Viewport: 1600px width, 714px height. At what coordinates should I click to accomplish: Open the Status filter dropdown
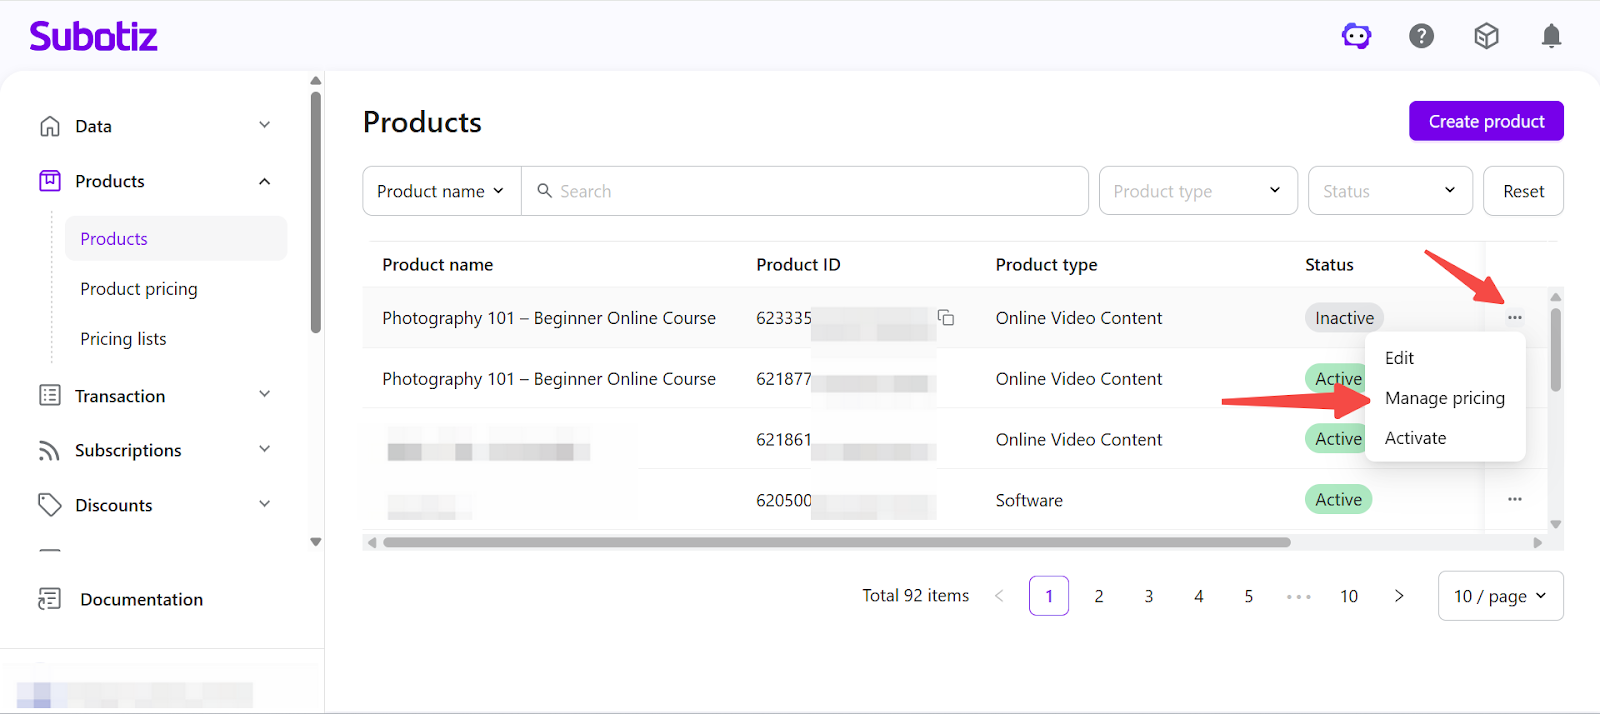click(x=1389, y=191)
